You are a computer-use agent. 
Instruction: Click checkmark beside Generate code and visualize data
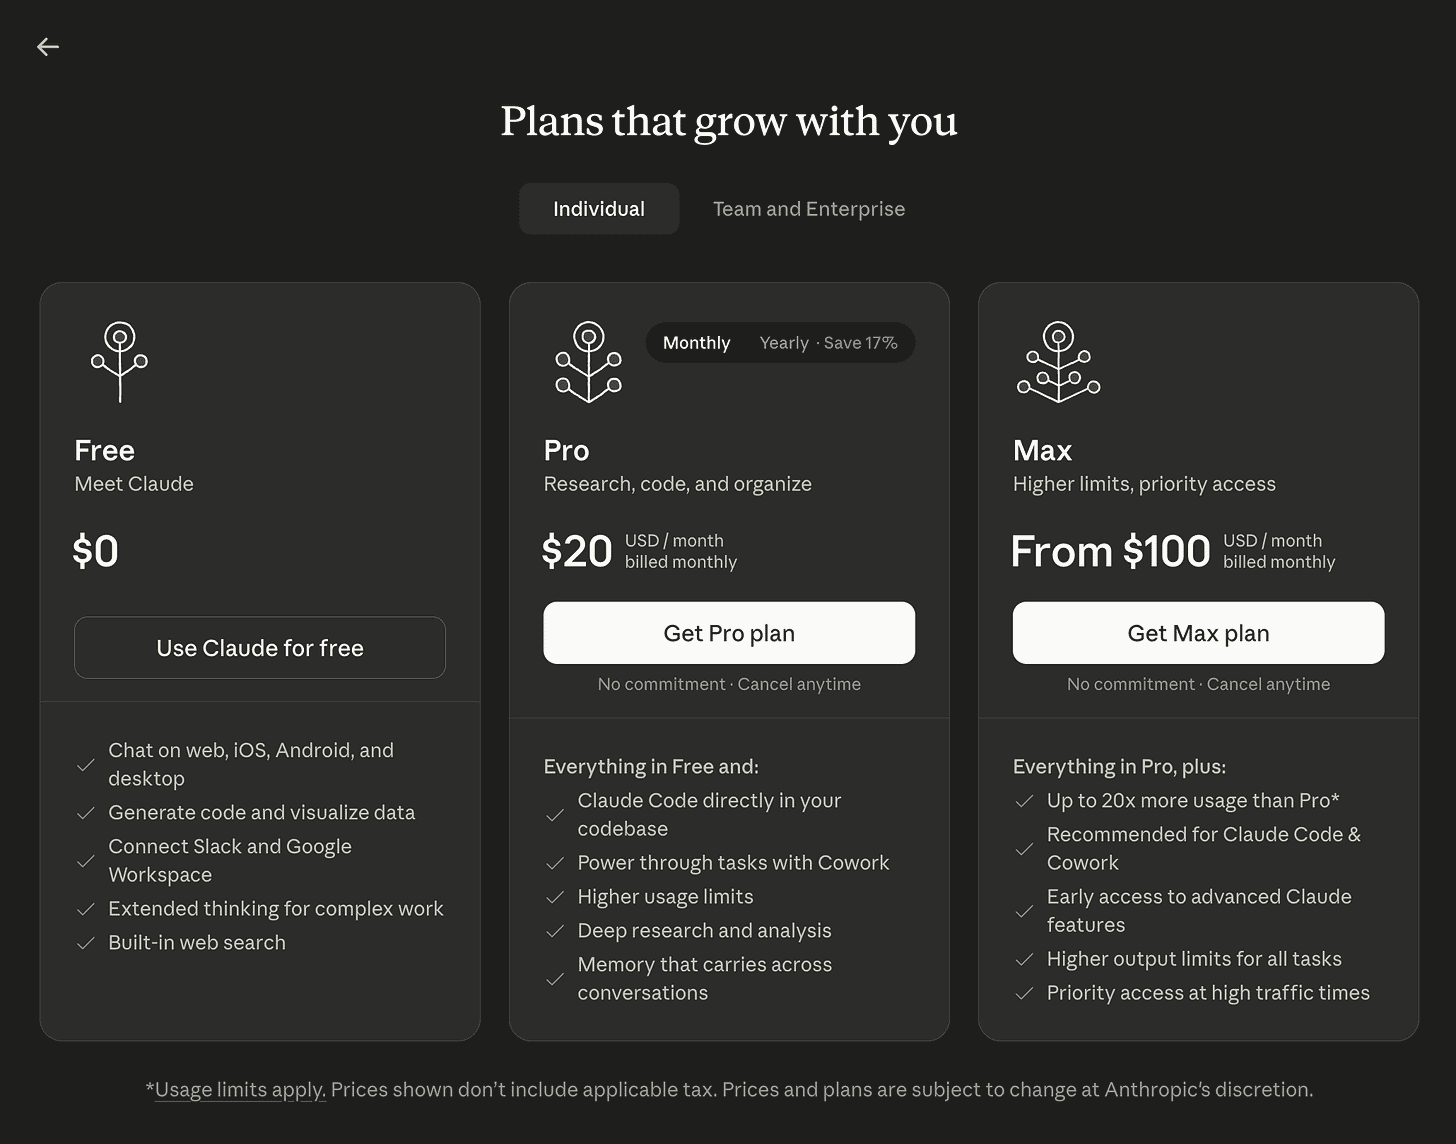pyautogui.click(x=86, y=813)
